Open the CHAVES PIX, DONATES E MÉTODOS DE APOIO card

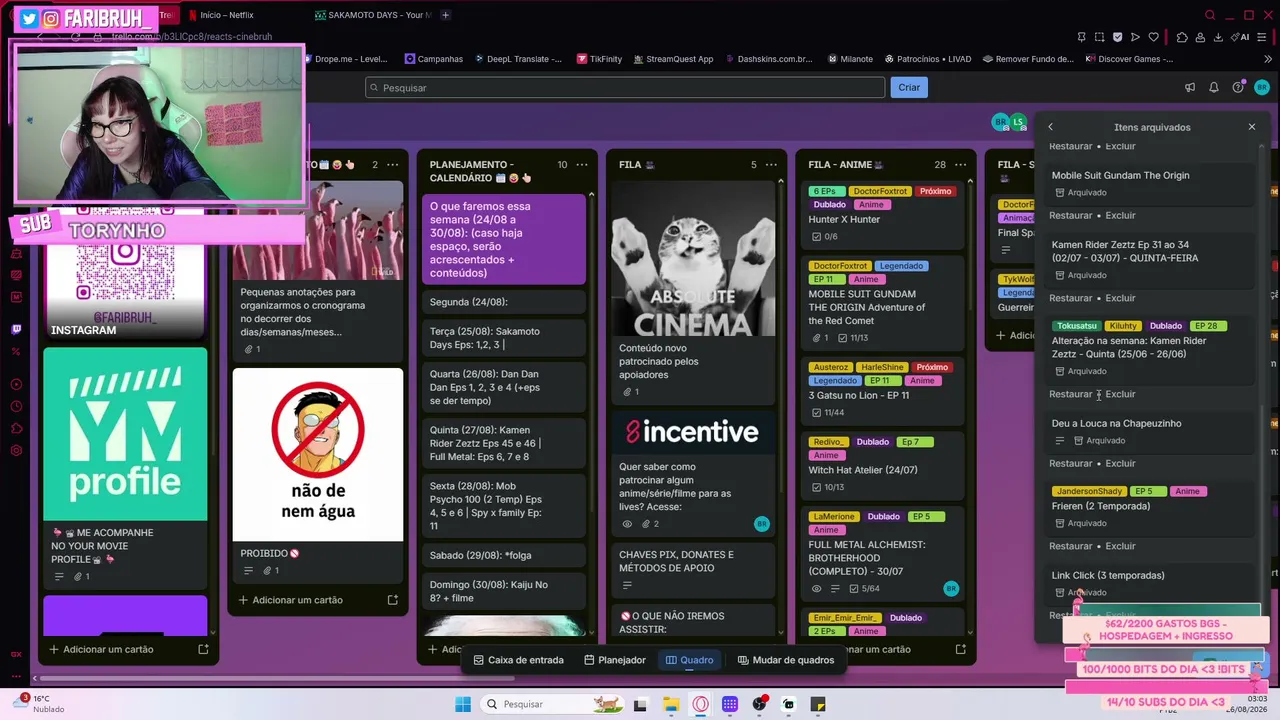click(693, 569)
